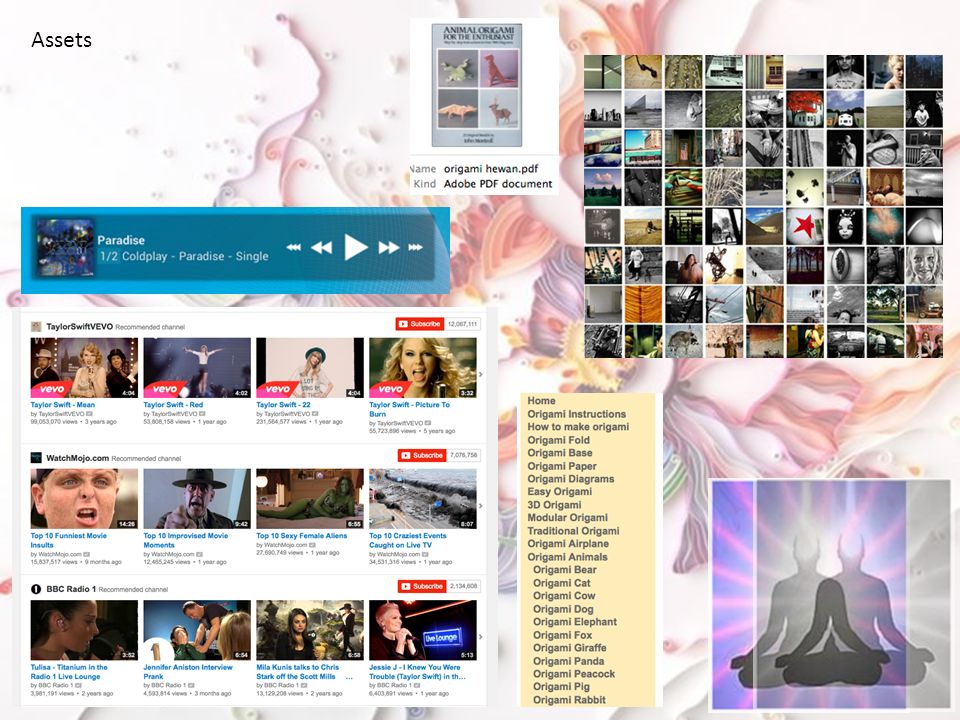Open Traditional Origami menu entry
This screenshot has width=960, height=720.
pos(573,531)
